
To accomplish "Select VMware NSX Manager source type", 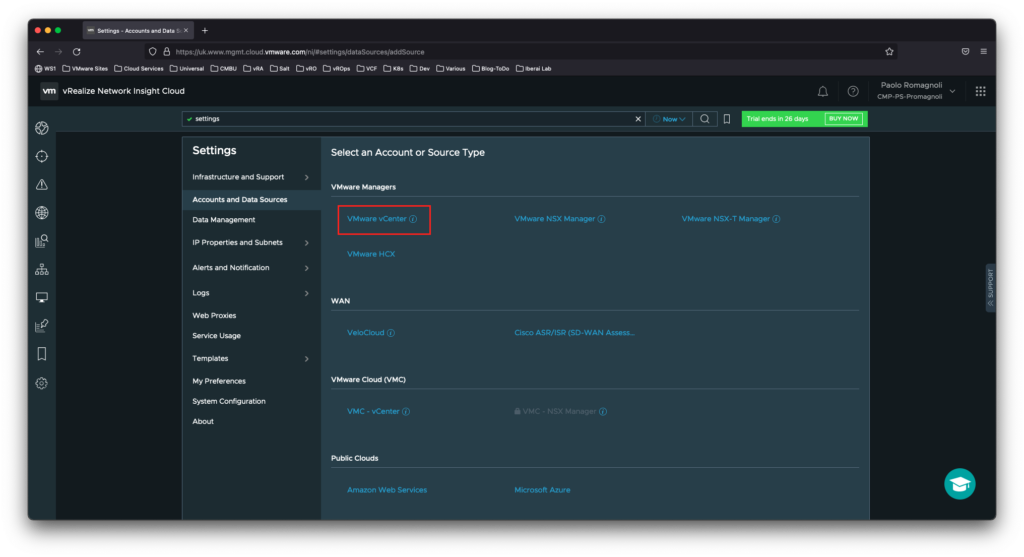I will [x=554, y=219].
